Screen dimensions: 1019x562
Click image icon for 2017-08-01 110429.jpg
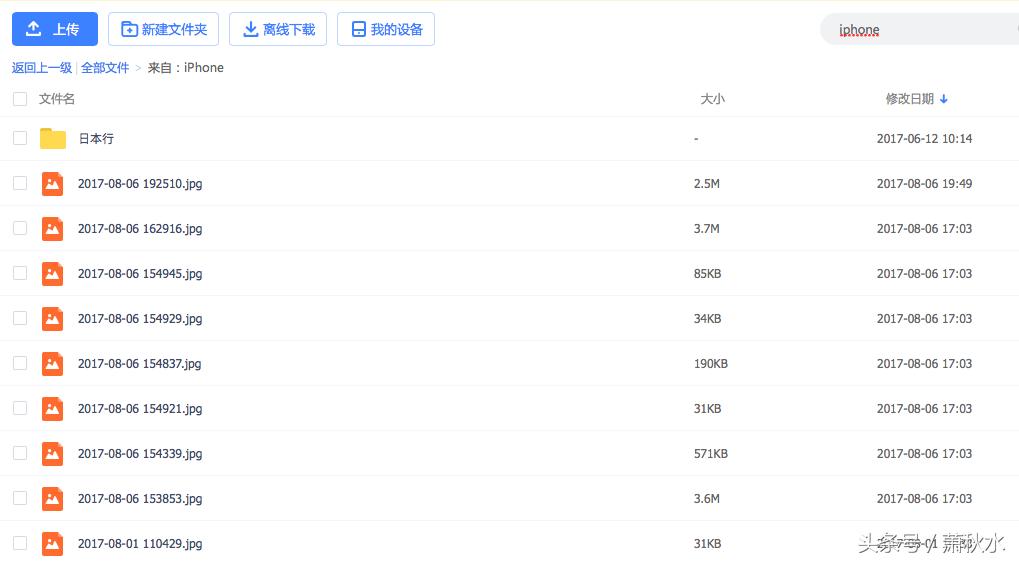pyautogui.click(x=53, y=544)
